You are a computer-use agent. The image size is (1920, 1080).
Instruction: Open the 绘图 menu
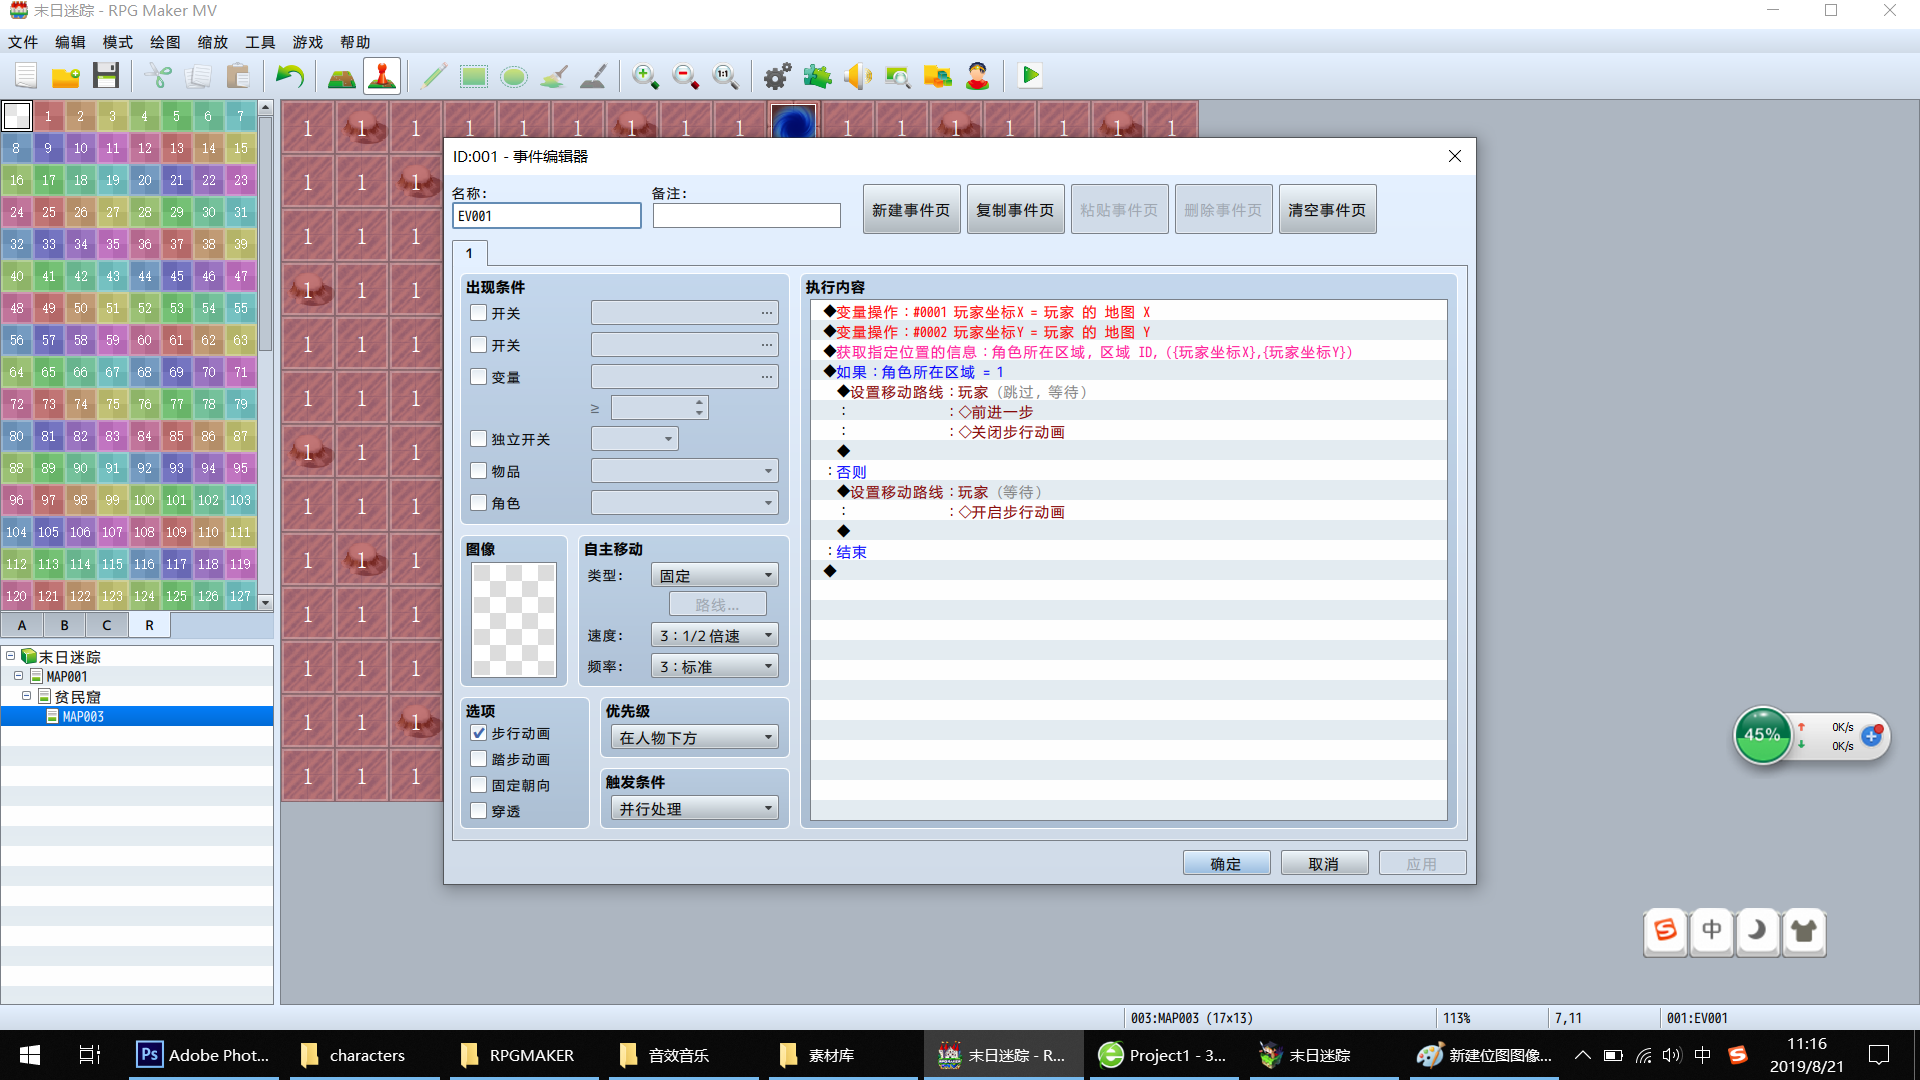click(x=165, y=42)
